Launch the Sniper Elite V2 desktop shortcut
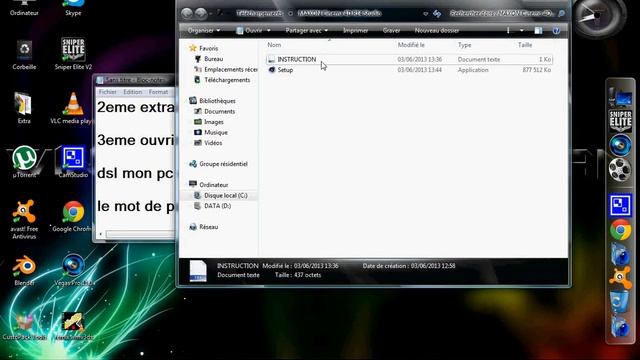 [73, 54]
